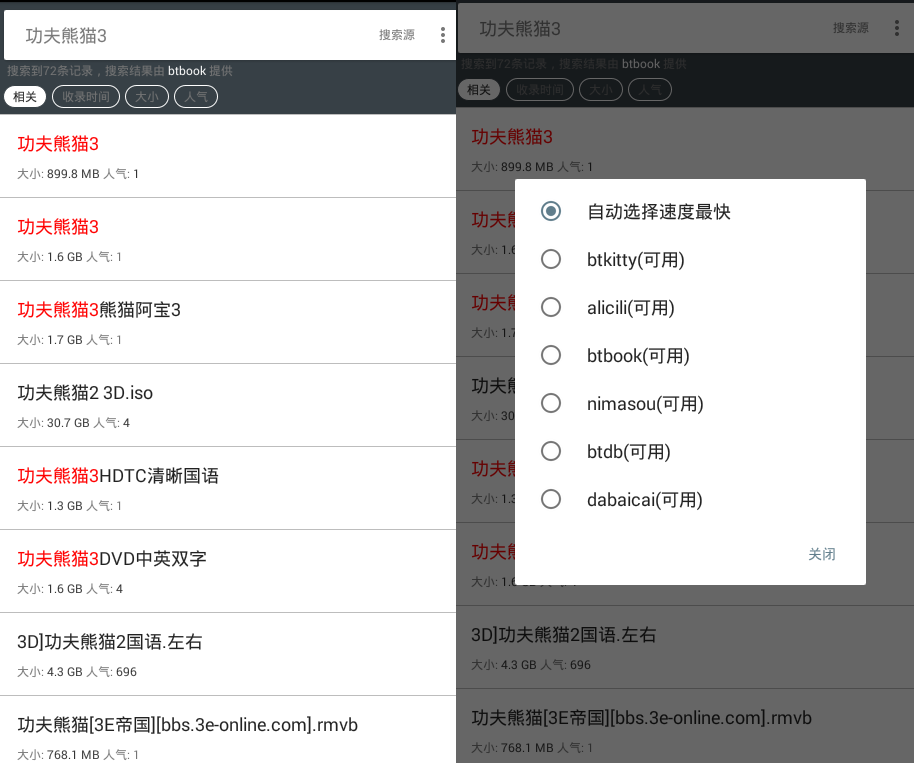
Task: Choose btdb(可用) as search source
Action: click(551, 452)
